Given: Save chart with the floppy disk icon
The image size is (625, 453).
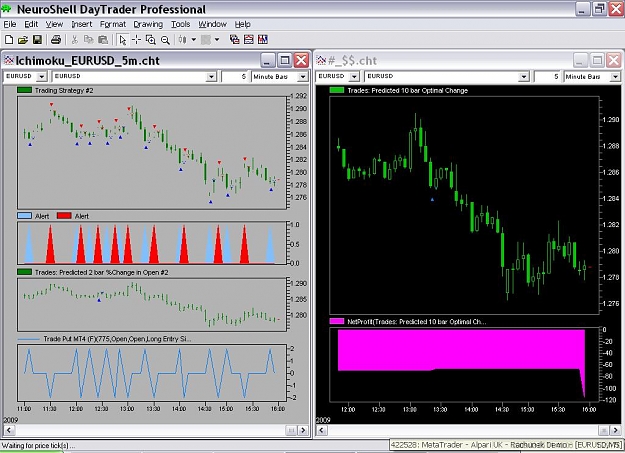Looking at the screenshot, I should [x=37, y=39].
